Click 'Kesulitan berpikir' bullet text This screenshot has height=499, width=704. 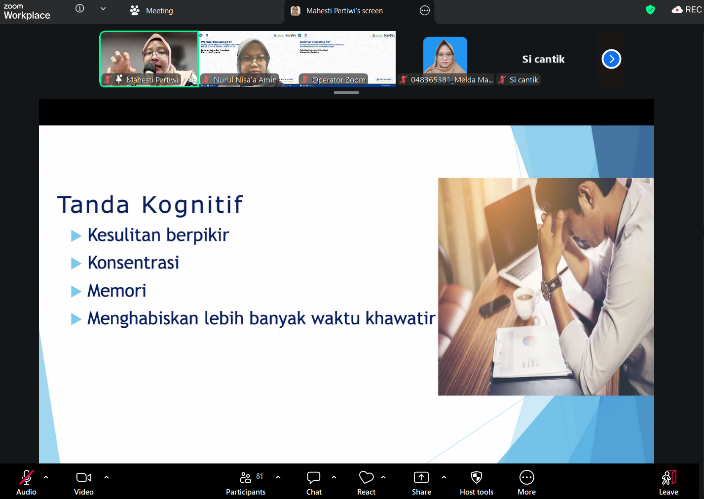pyautogui.click(x=158, y=235)
